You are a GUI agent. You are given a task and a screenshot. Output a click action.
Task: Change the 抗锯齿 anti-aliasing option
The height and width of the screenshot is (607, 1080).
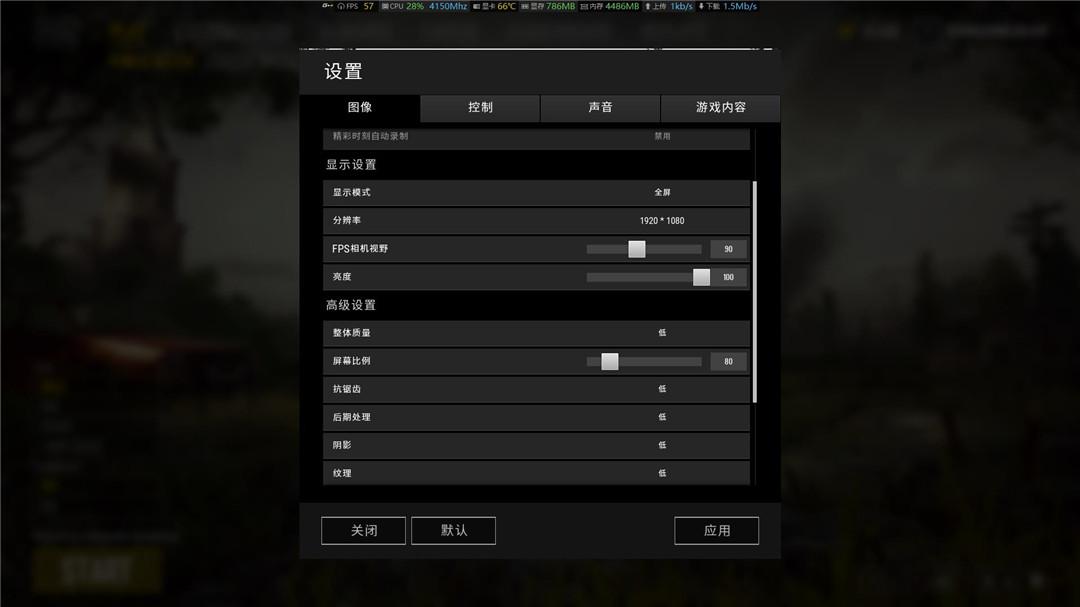(536, 389)
